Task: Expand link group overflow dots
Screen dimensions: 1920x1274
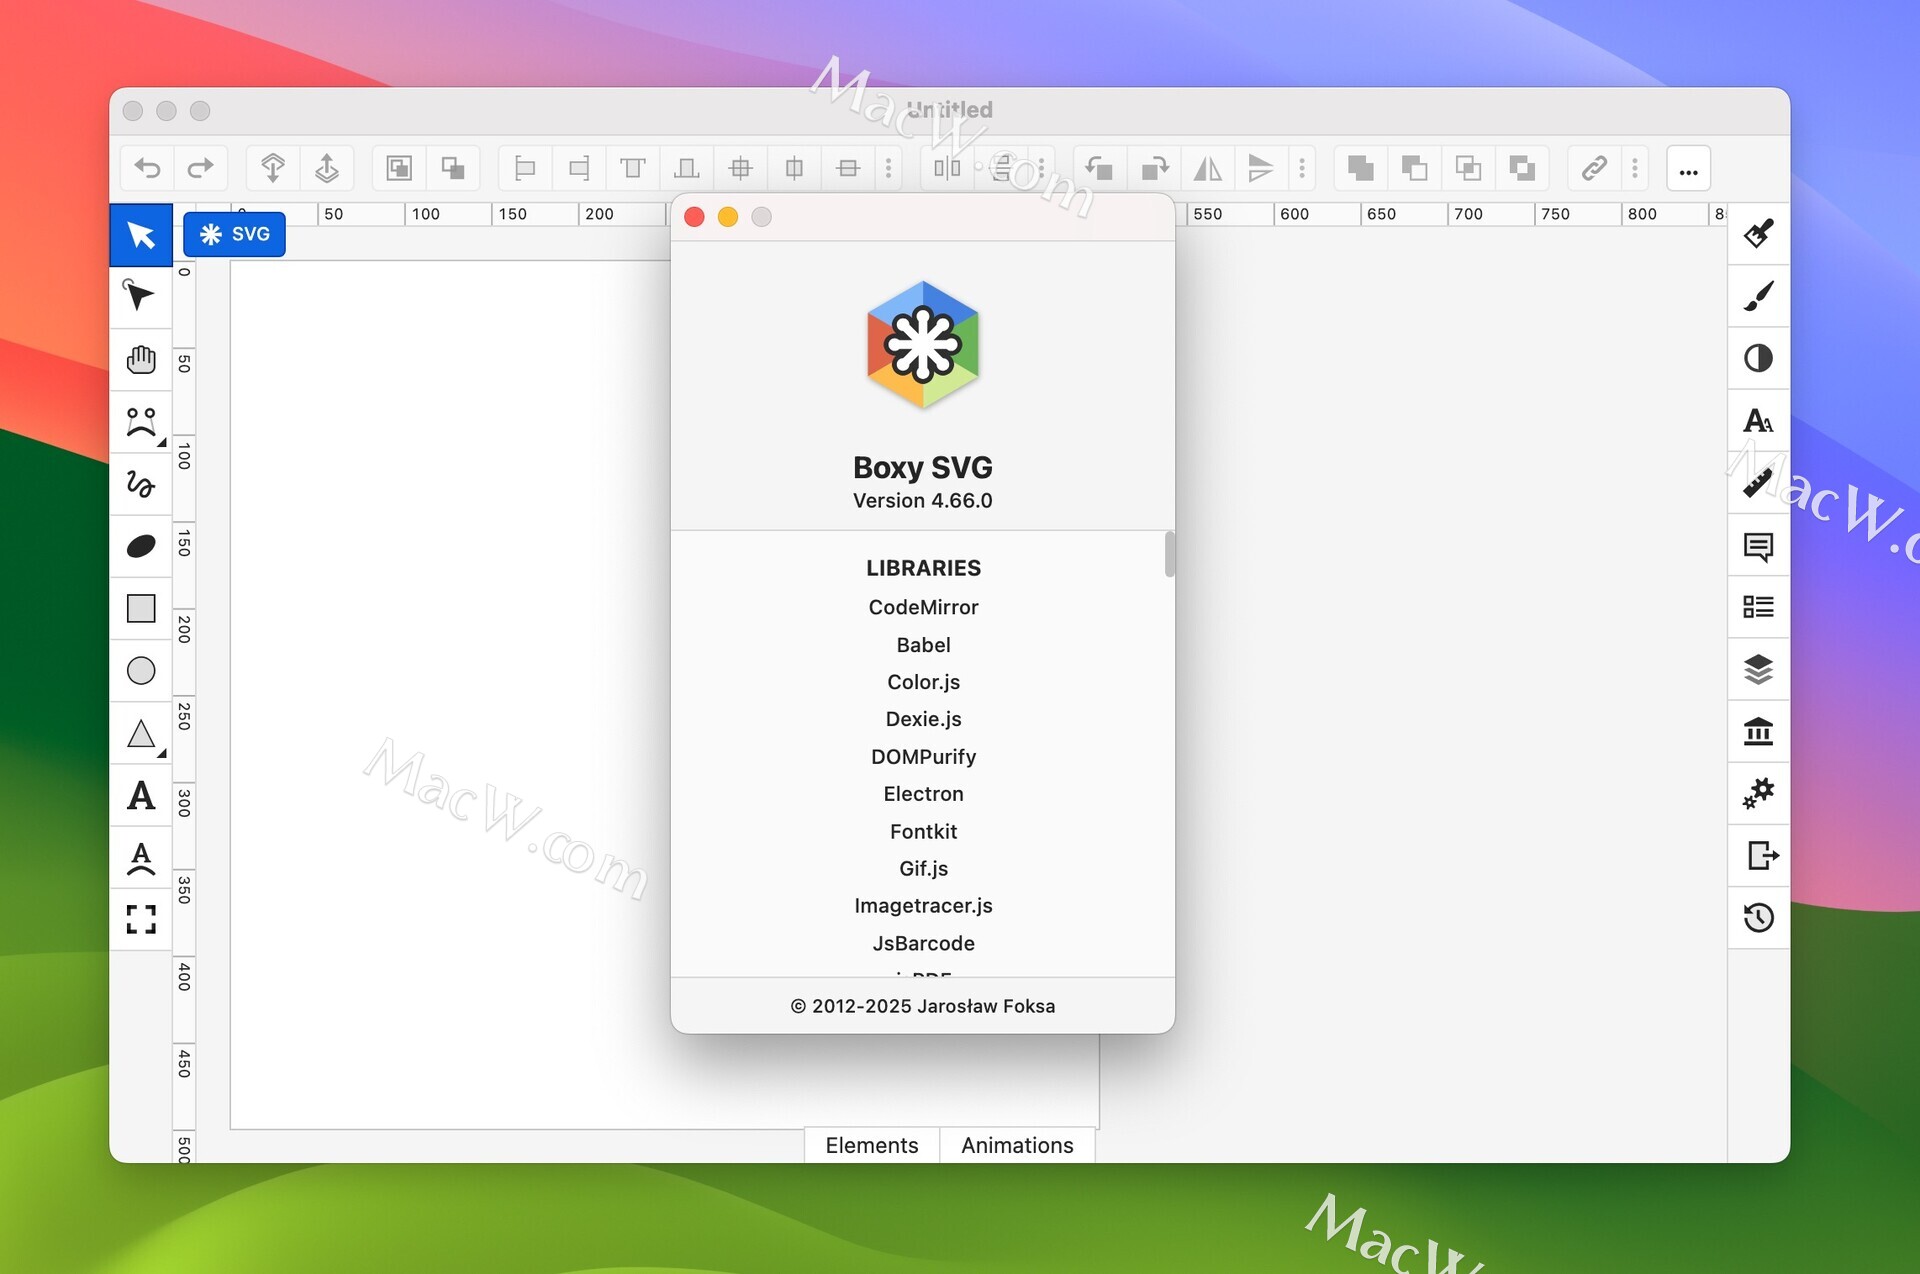Action: (x=1635, y=168)
